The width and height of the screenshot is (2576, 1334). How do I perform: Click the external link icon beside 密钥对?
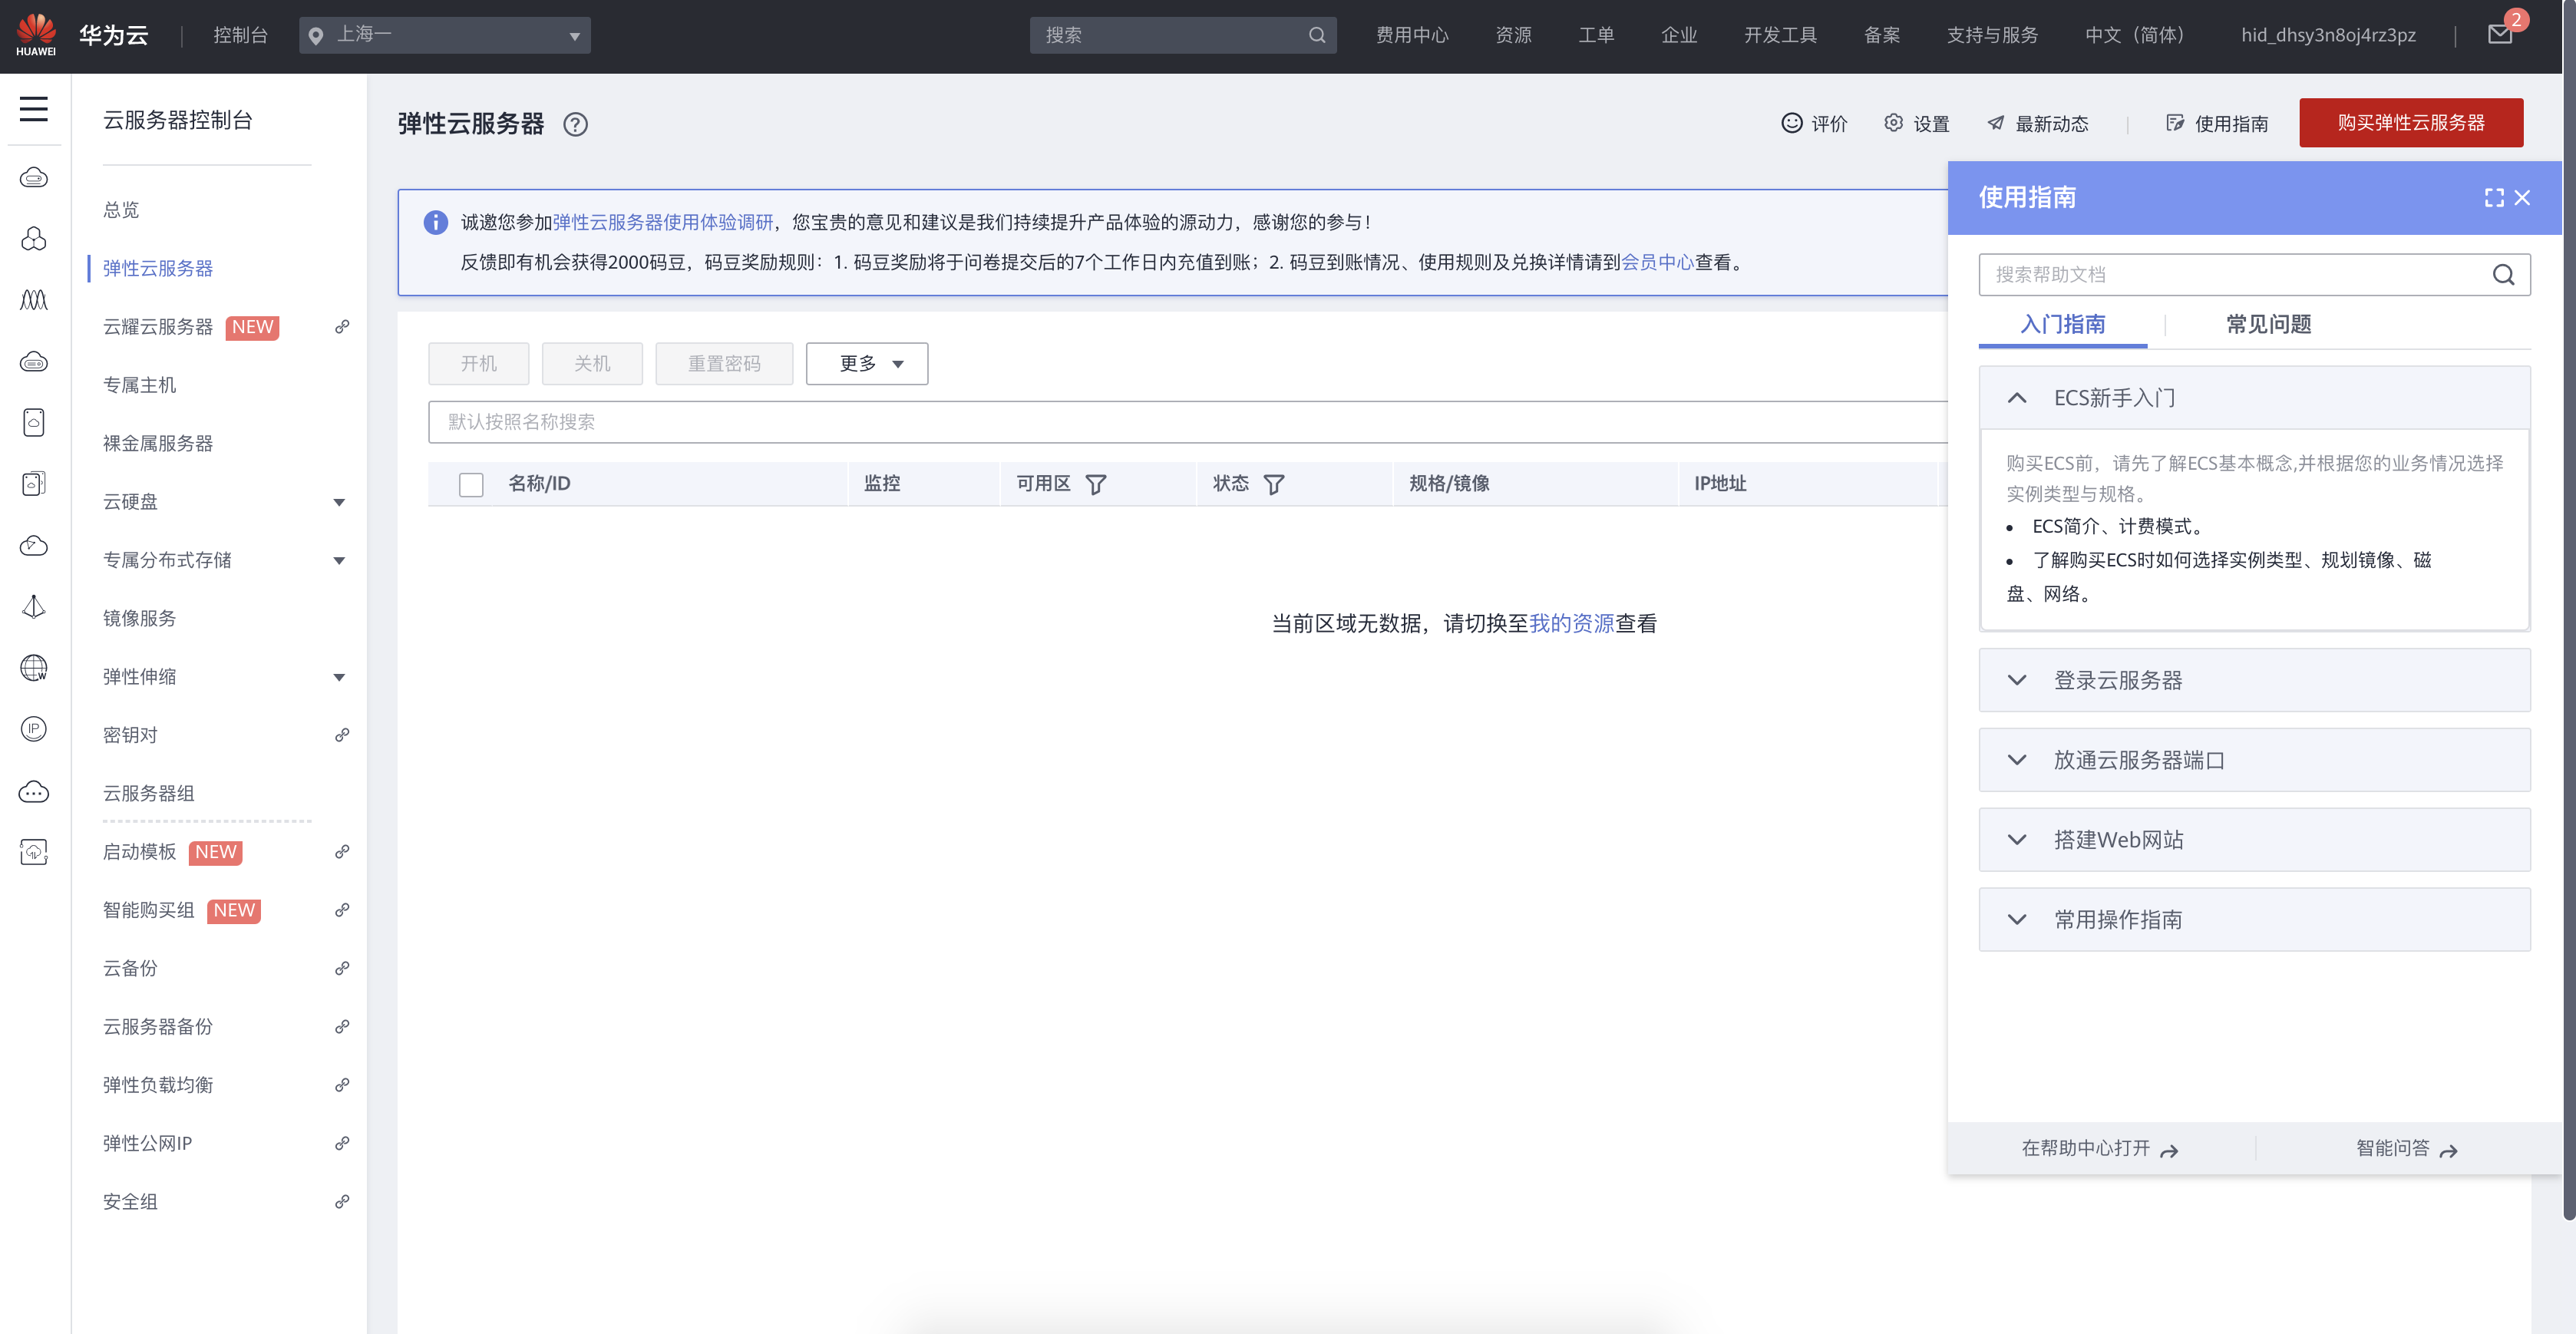342,735
